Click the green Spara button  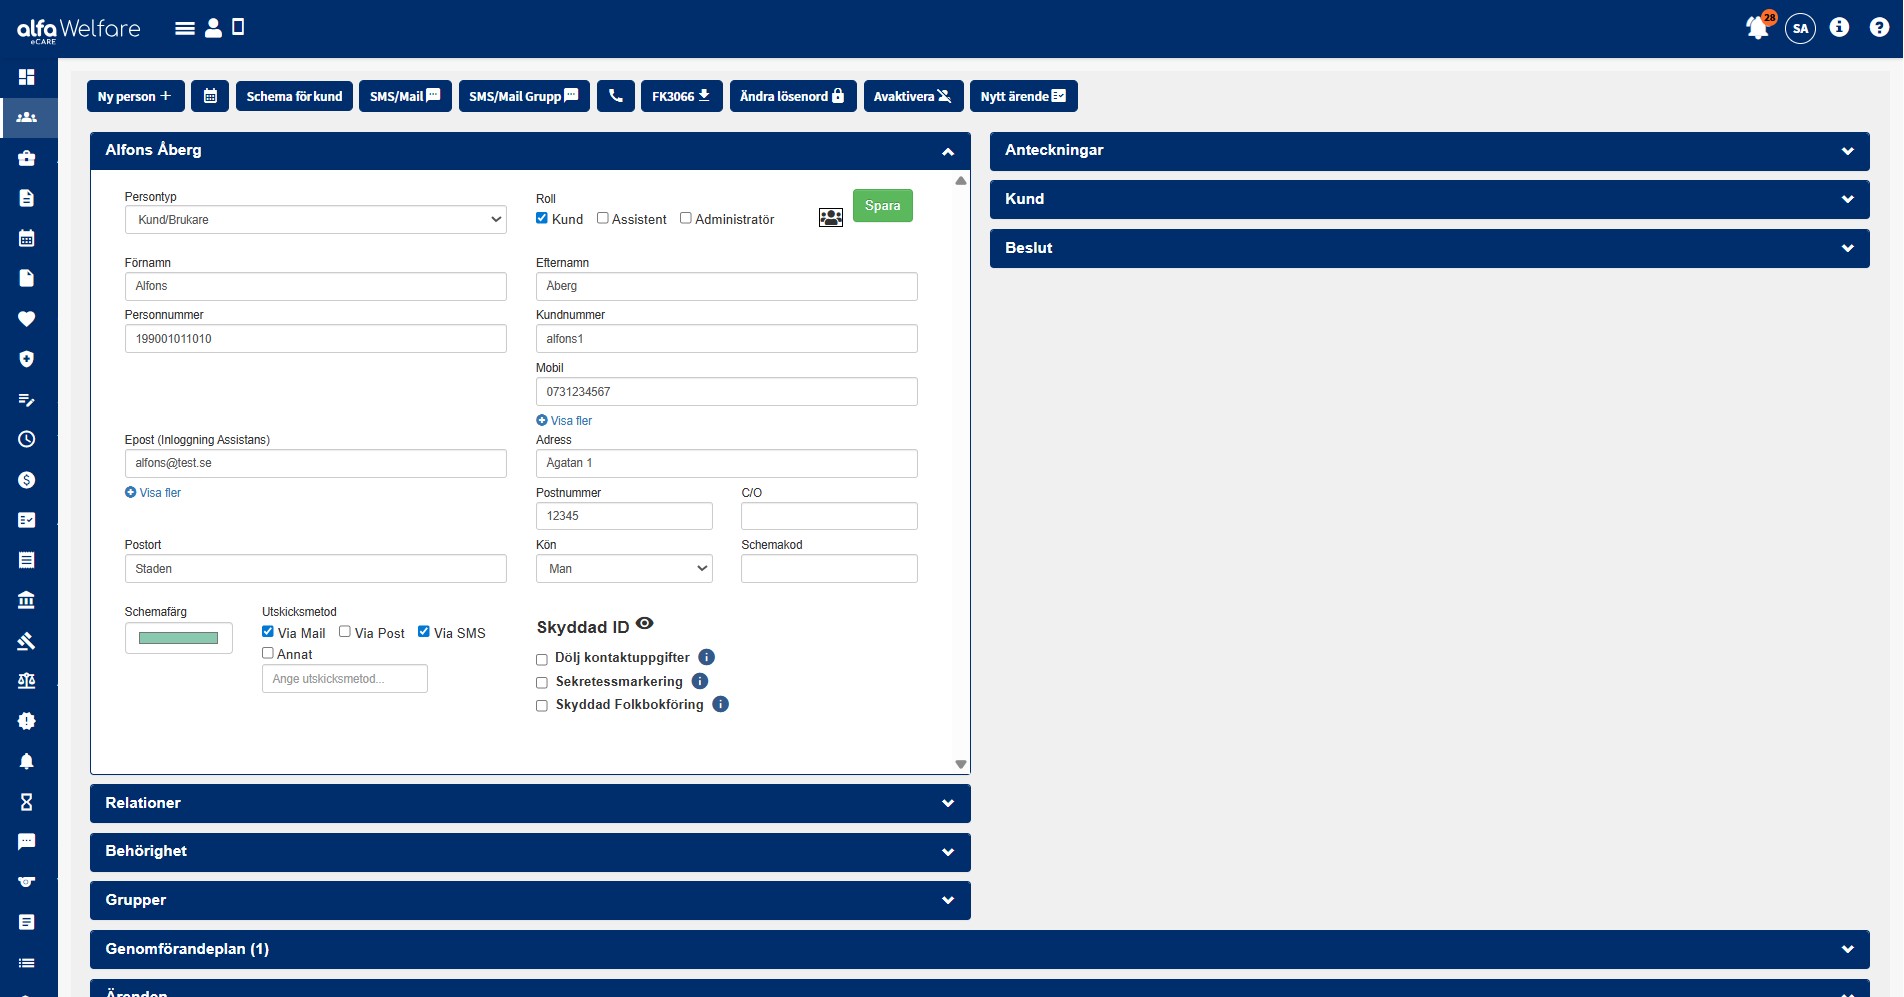click(882, 206)
